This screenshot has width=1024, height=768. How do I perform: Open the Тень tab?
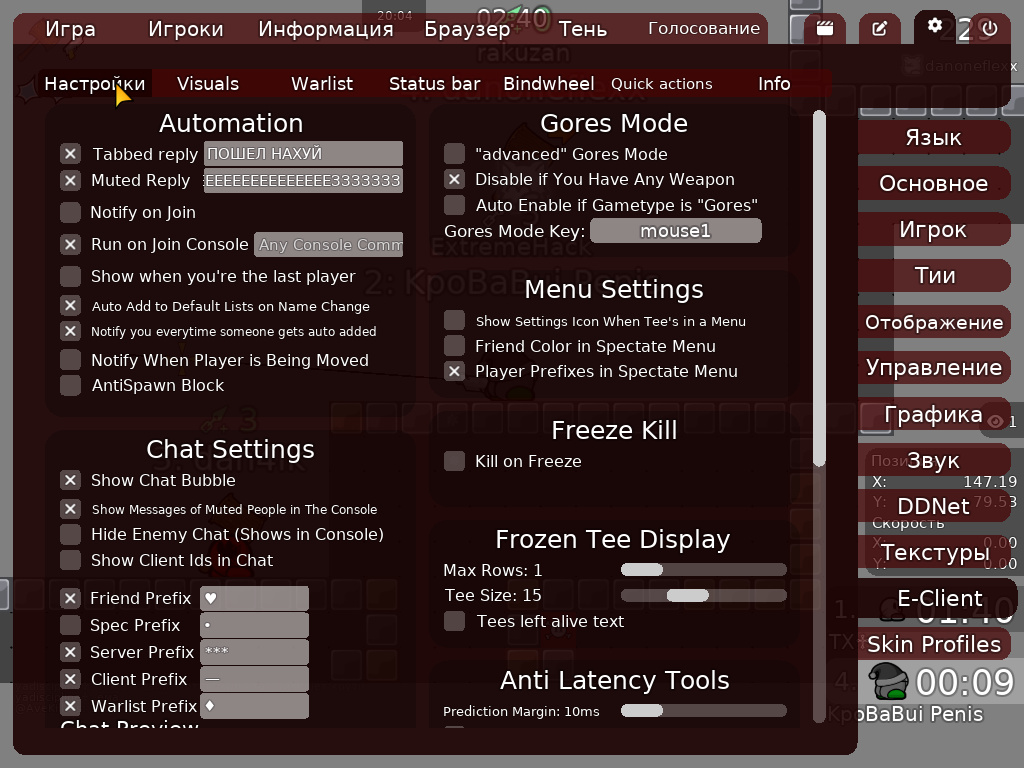pos(583,29)
